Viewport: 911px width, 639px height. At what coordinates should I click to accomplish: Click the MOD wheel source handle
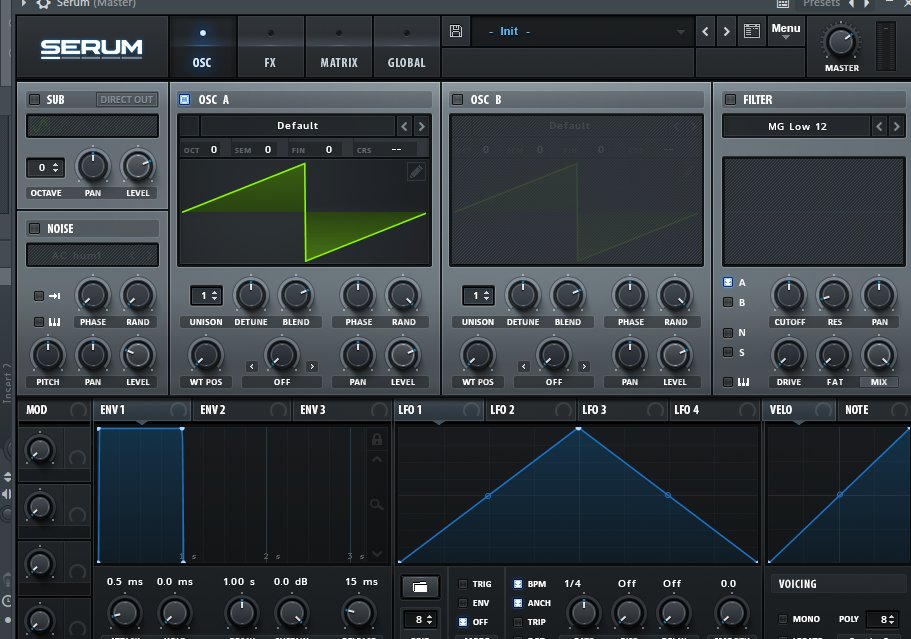click(x=78, y=410)
